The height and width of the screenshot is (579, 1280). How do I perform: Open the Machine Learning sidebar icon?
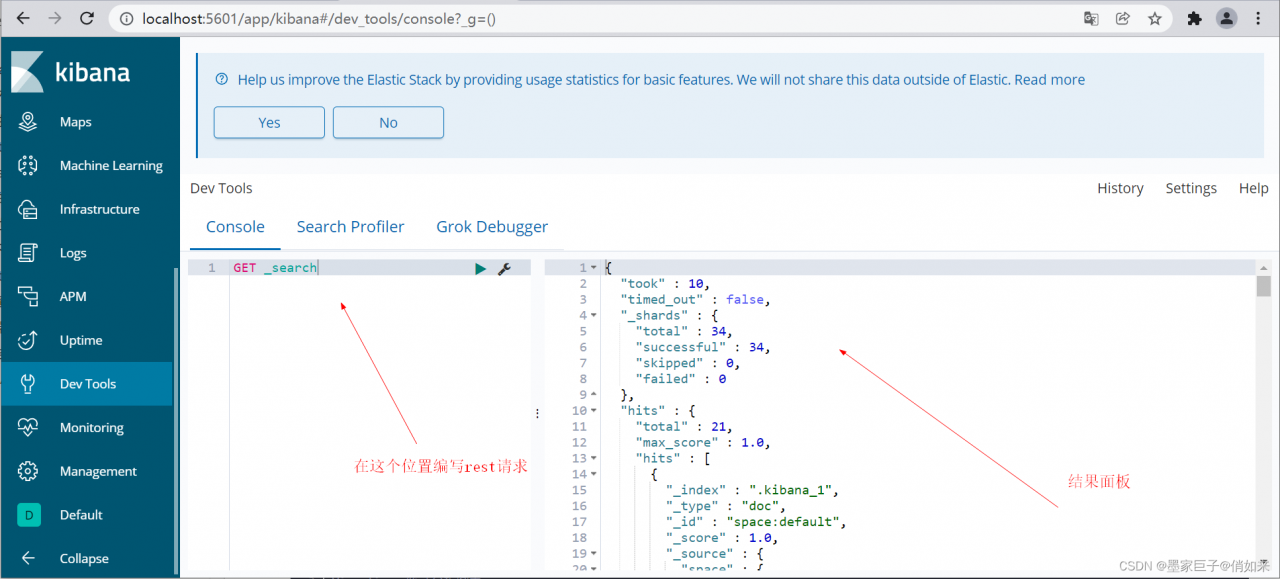pyautogui.click(x=28, y=166)
